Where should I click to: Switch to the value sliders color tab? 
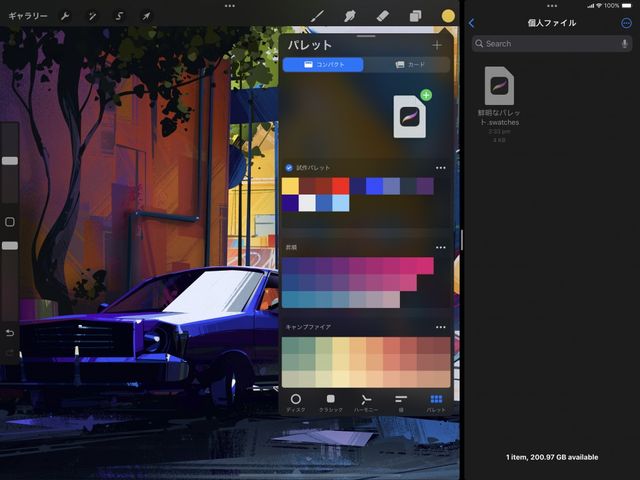pyautogui.click(x=401, y=403)
